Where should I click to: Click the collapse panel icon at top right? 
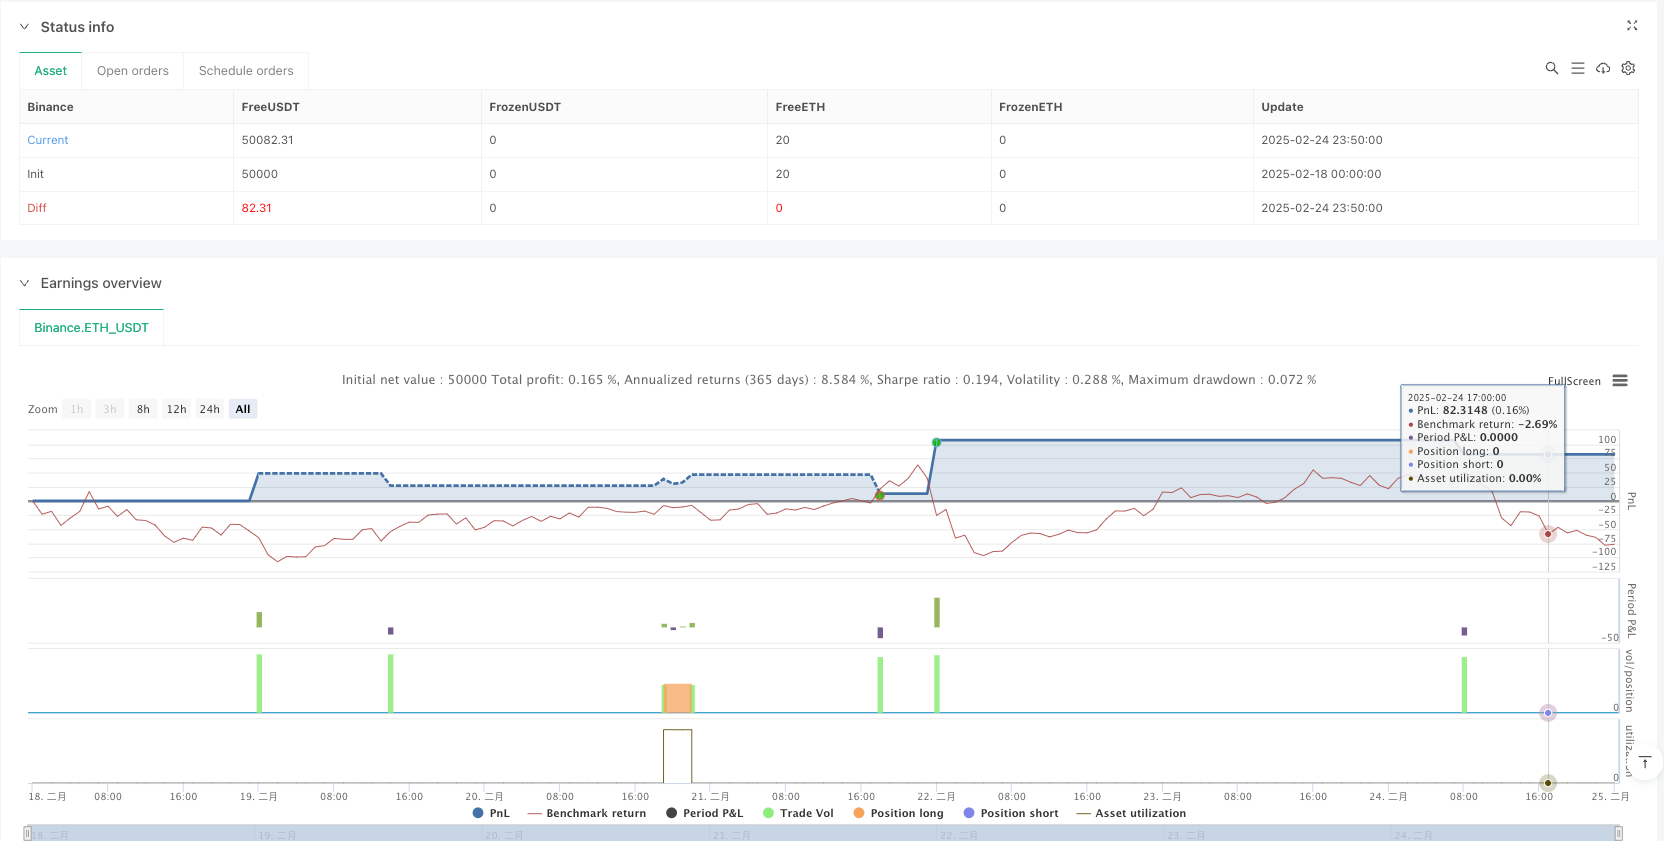pyautogui.click(x=1632, y=26)
